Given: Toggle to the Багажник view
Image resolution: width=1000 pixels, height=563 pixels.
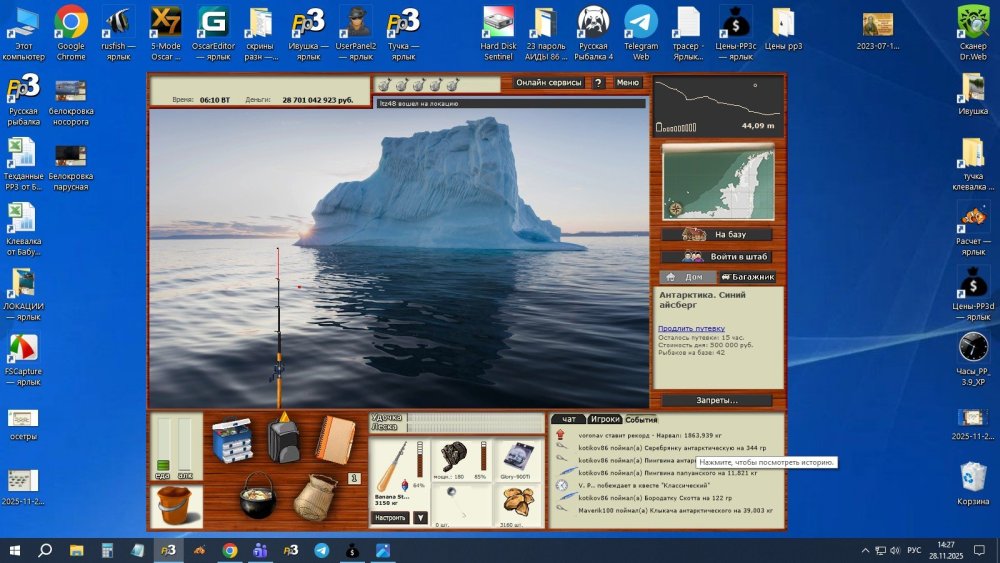Looking at the screenshot, I should click(x=747, y=277).
